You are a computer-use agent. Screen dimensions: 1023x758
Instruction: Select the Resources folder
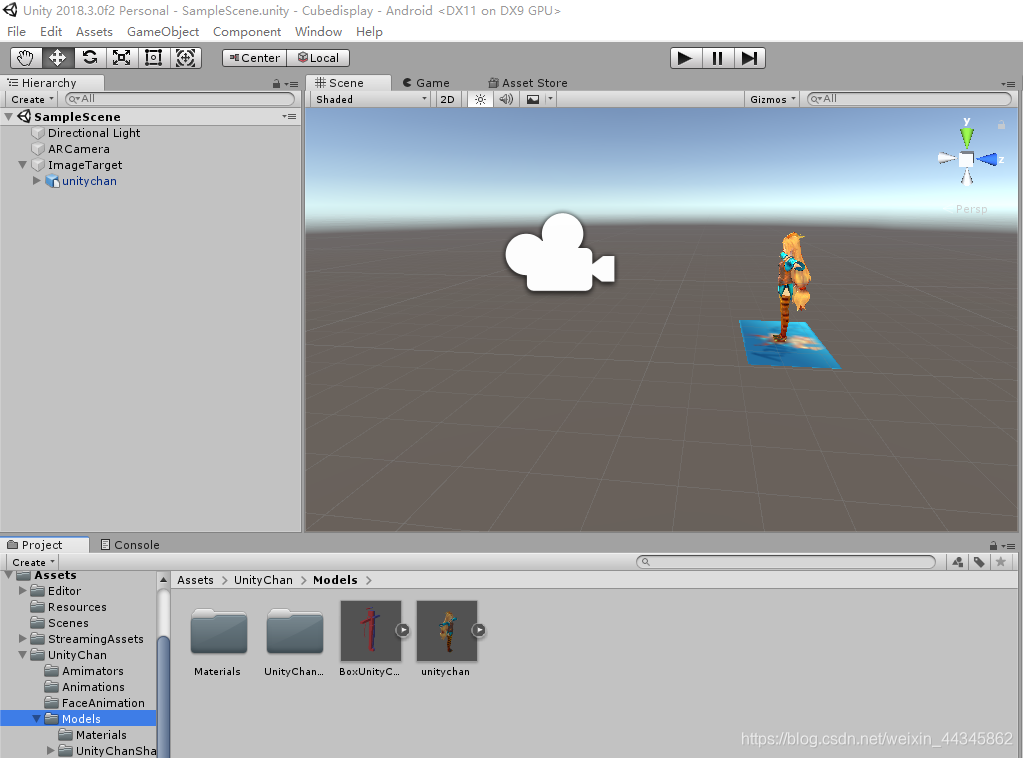[77, 607]
